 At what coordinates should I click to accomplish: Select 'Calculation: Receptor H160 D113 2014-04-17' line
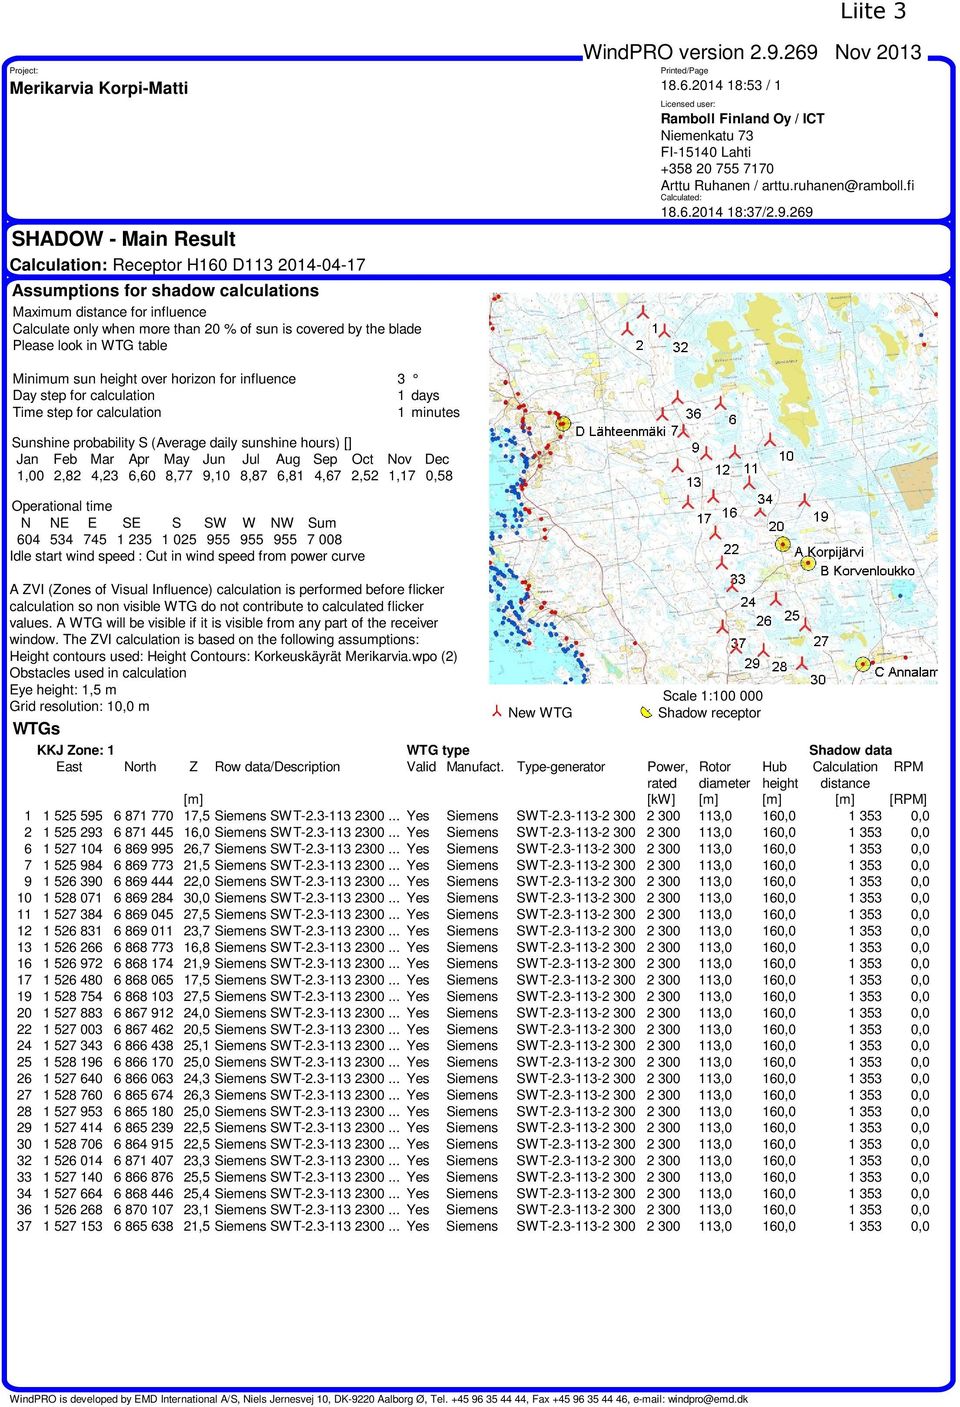[188, 265]
